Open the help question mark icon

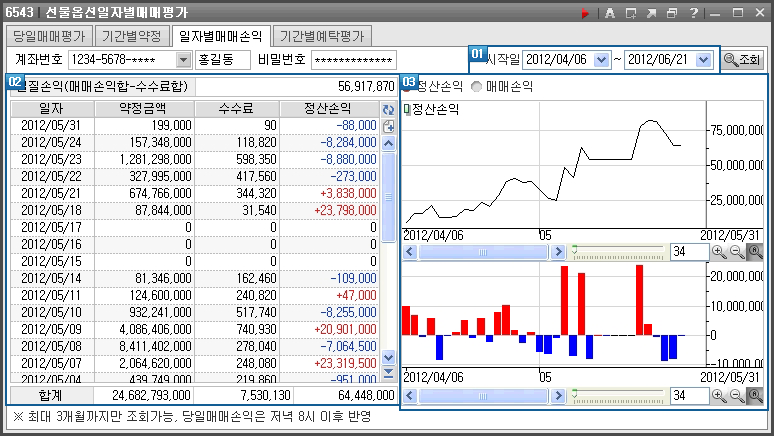[x=694, y=13]
